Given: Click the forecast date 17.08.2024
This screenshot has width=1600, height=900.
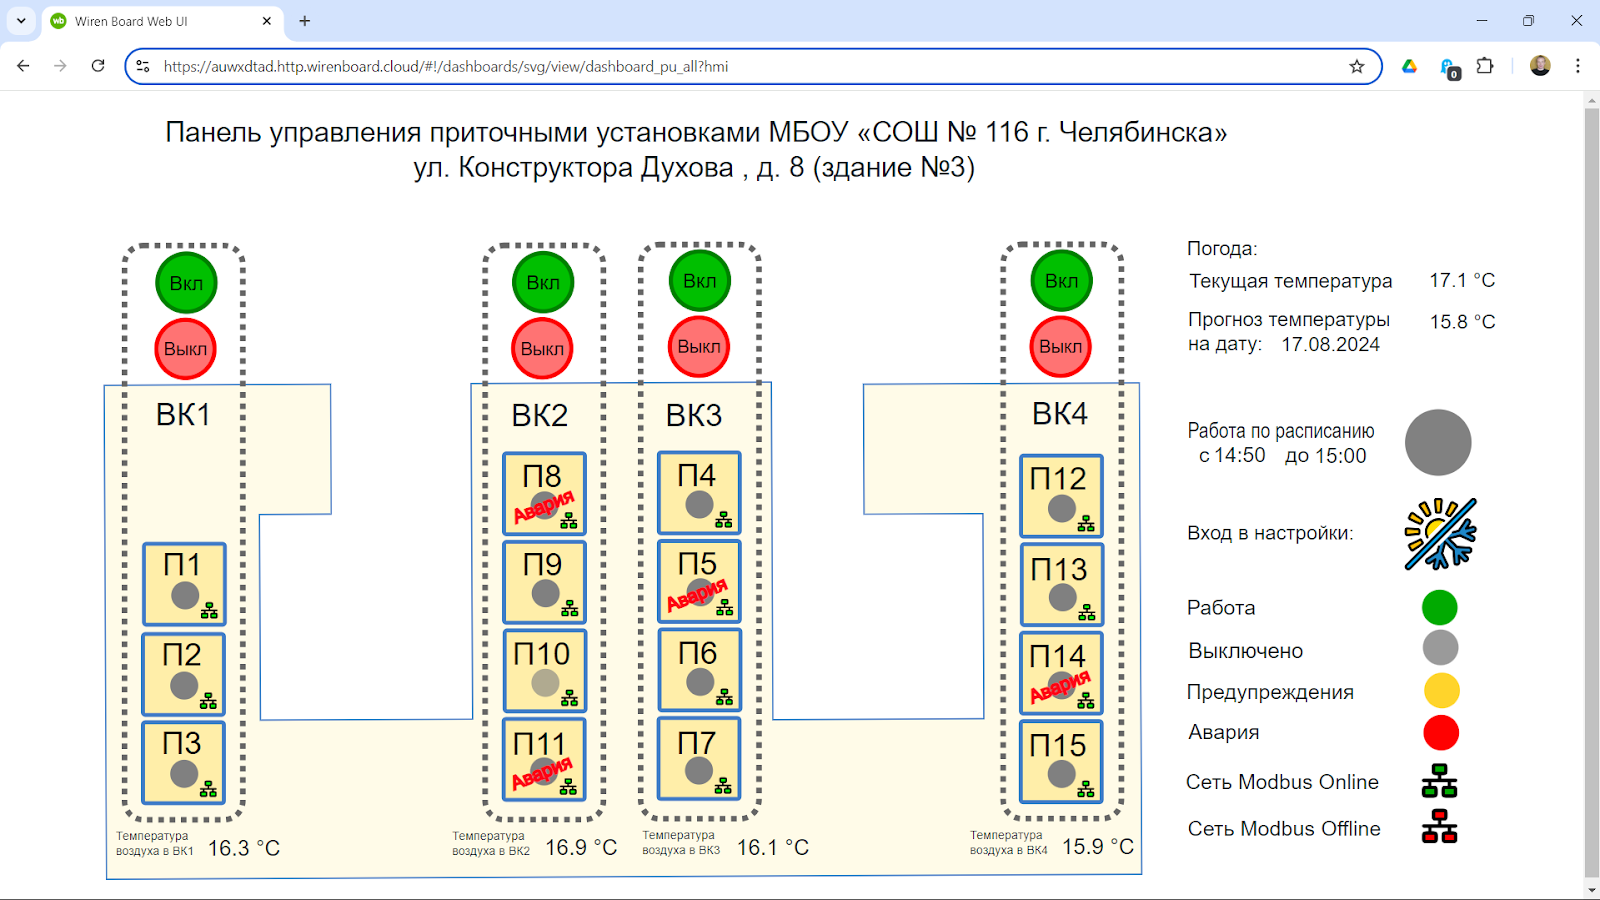Looking at the screenshot, I should tap(1331, 345).
